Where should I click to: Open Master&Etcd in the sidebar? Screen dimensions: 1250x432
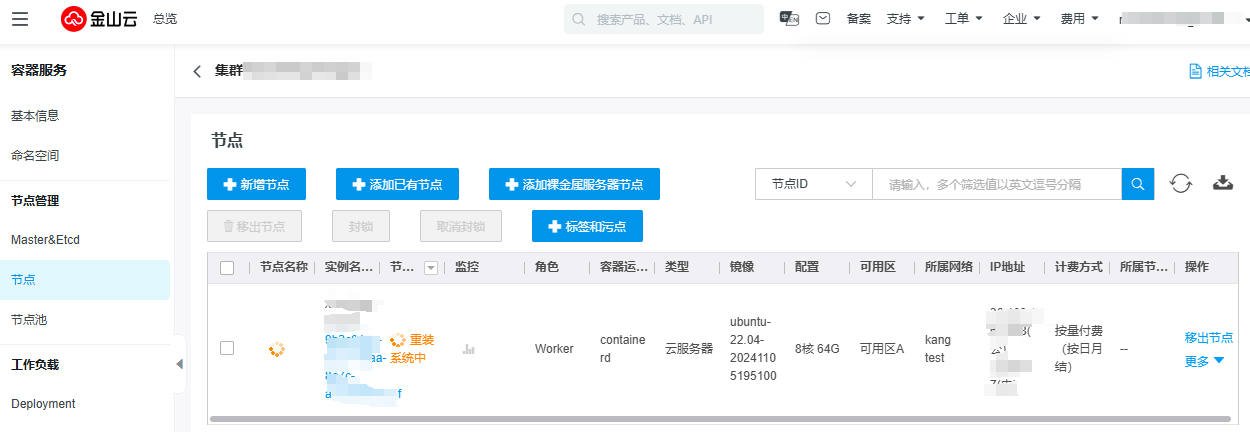pyautogui.click(x=45, y=240)
